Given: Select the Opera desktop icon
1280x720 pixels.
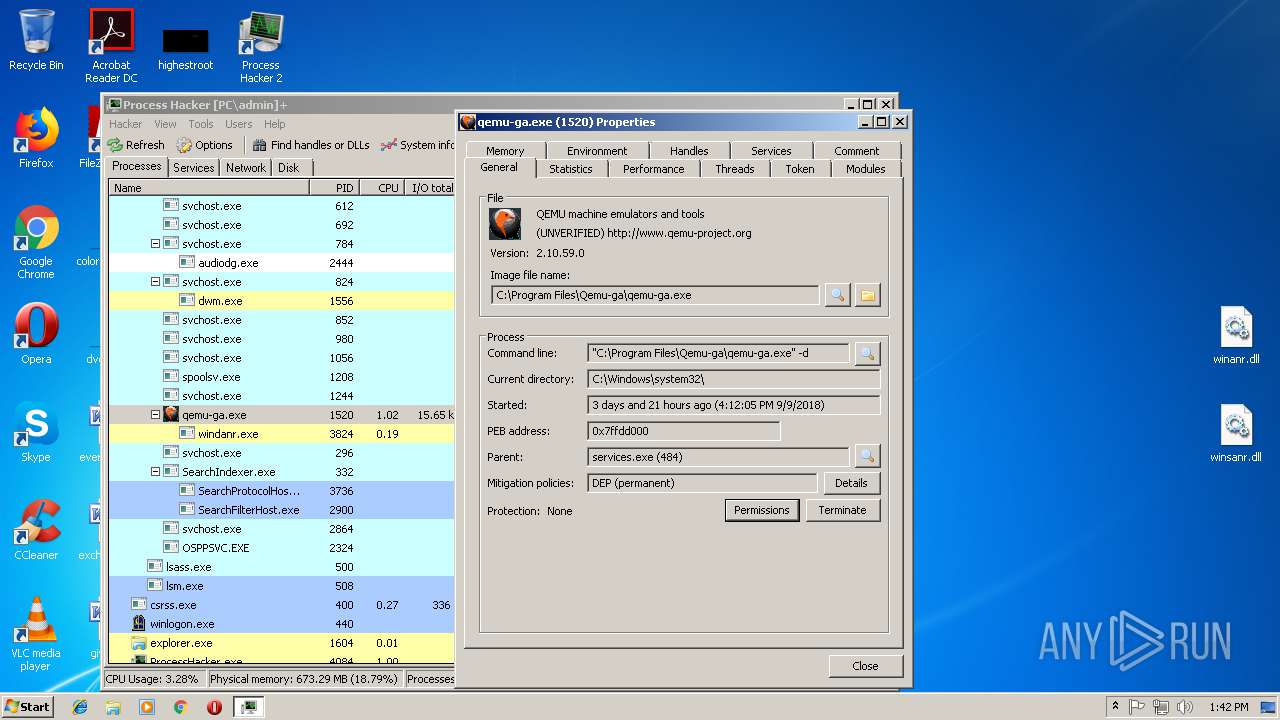Looking at the screenshot, I should point(36,334).
